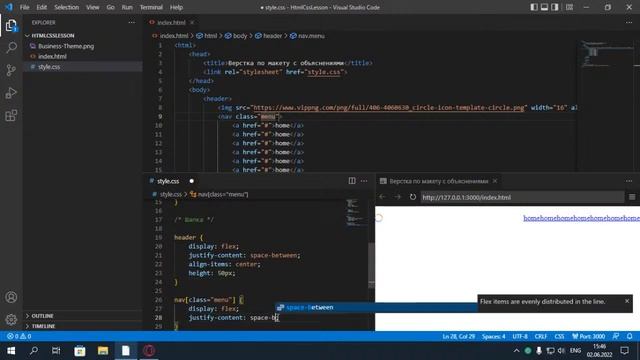Open the Edit menu

point(42,7)
